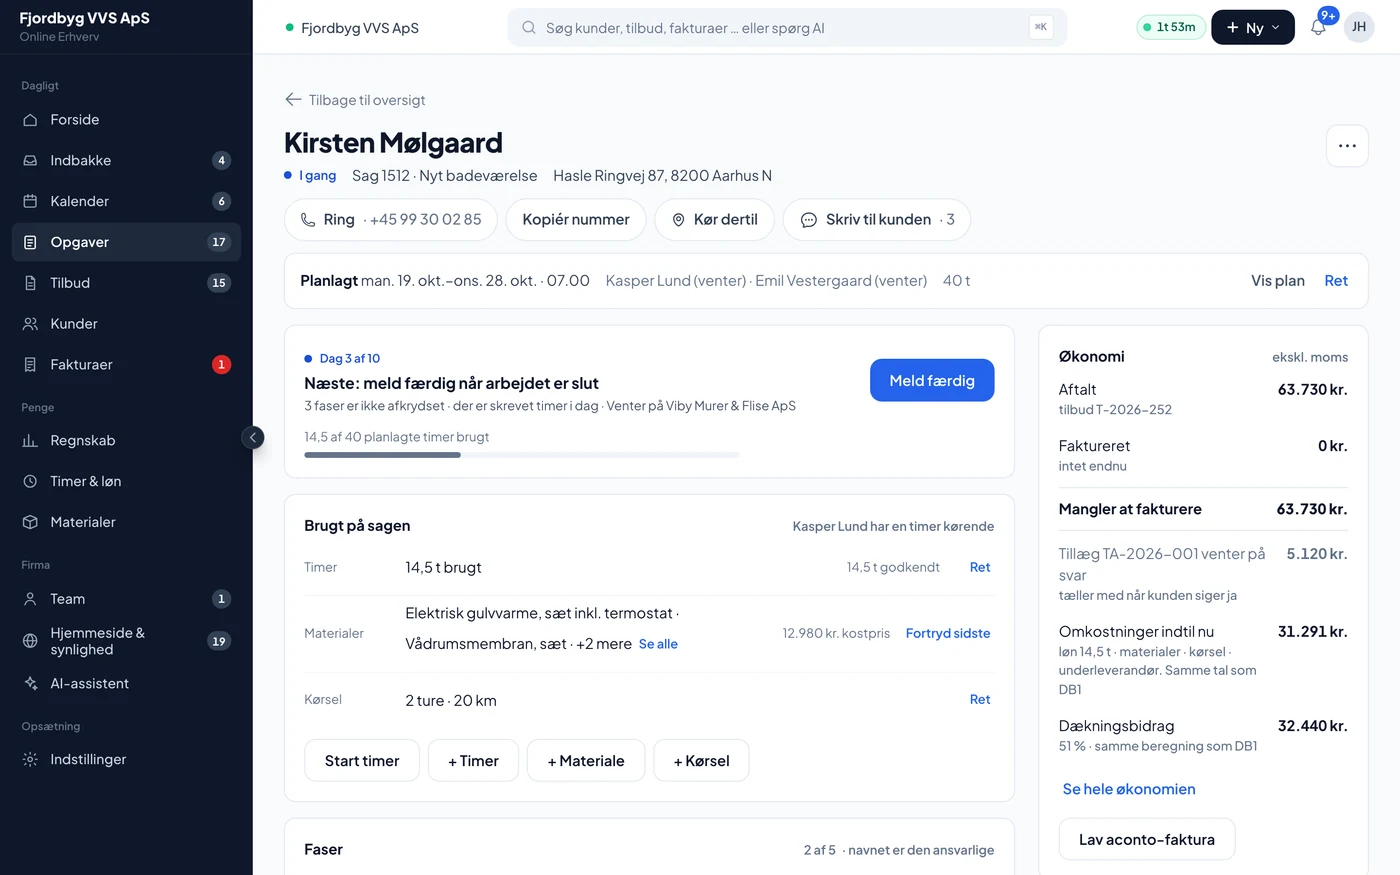Click the Hjemmeside & synlighed globe icon
This screenshot has height=875, width=1400.
tap(30, 641)
